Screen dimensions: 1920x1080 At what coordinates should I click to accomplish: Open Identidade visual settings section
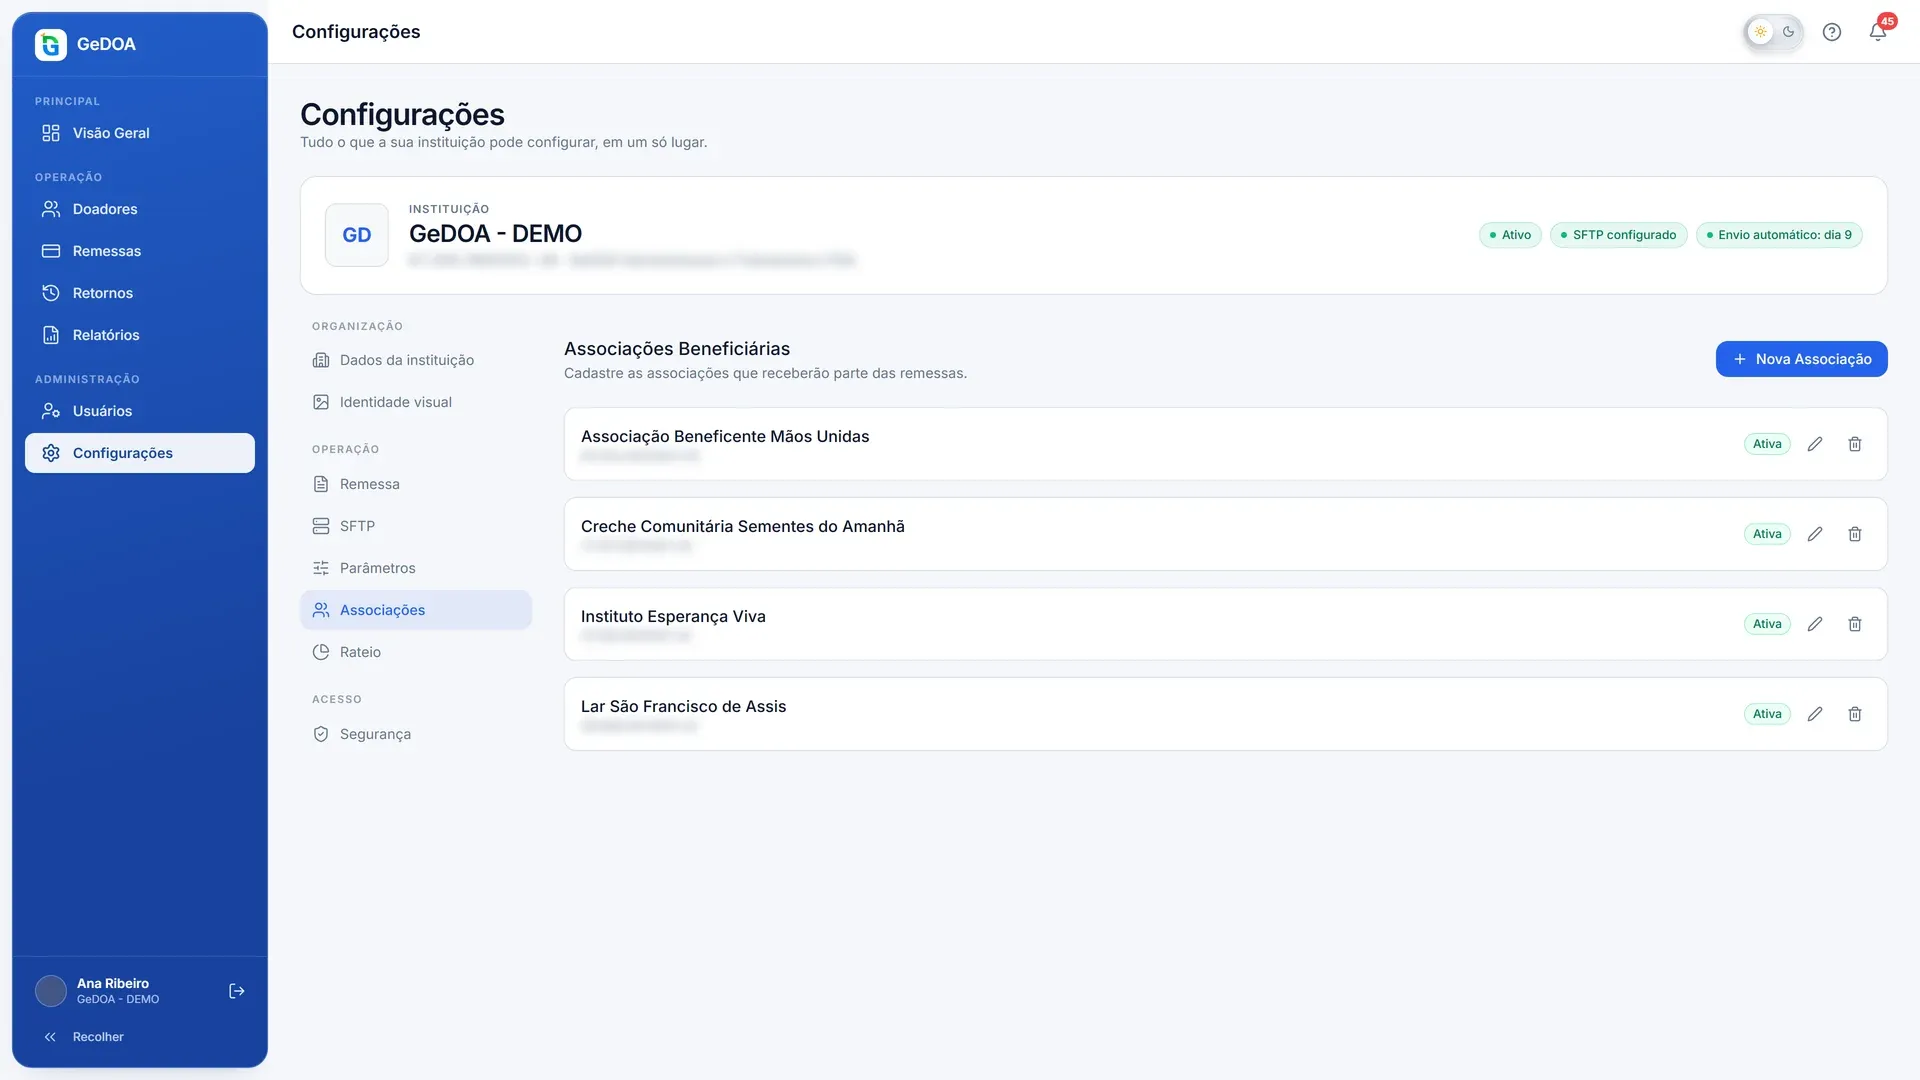(416, 402)
